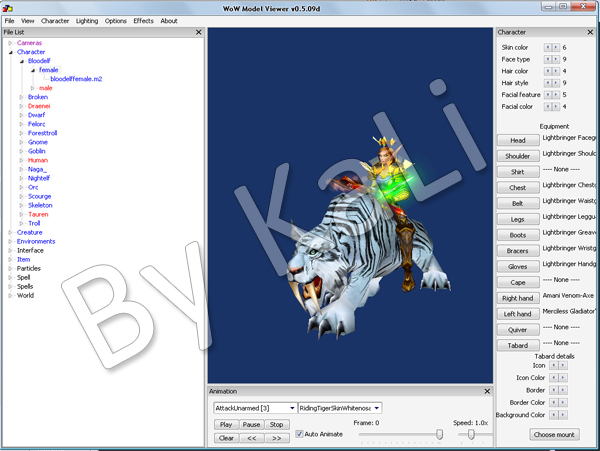Toggle the Auto Animate checkbox

(x=300, y=434)
